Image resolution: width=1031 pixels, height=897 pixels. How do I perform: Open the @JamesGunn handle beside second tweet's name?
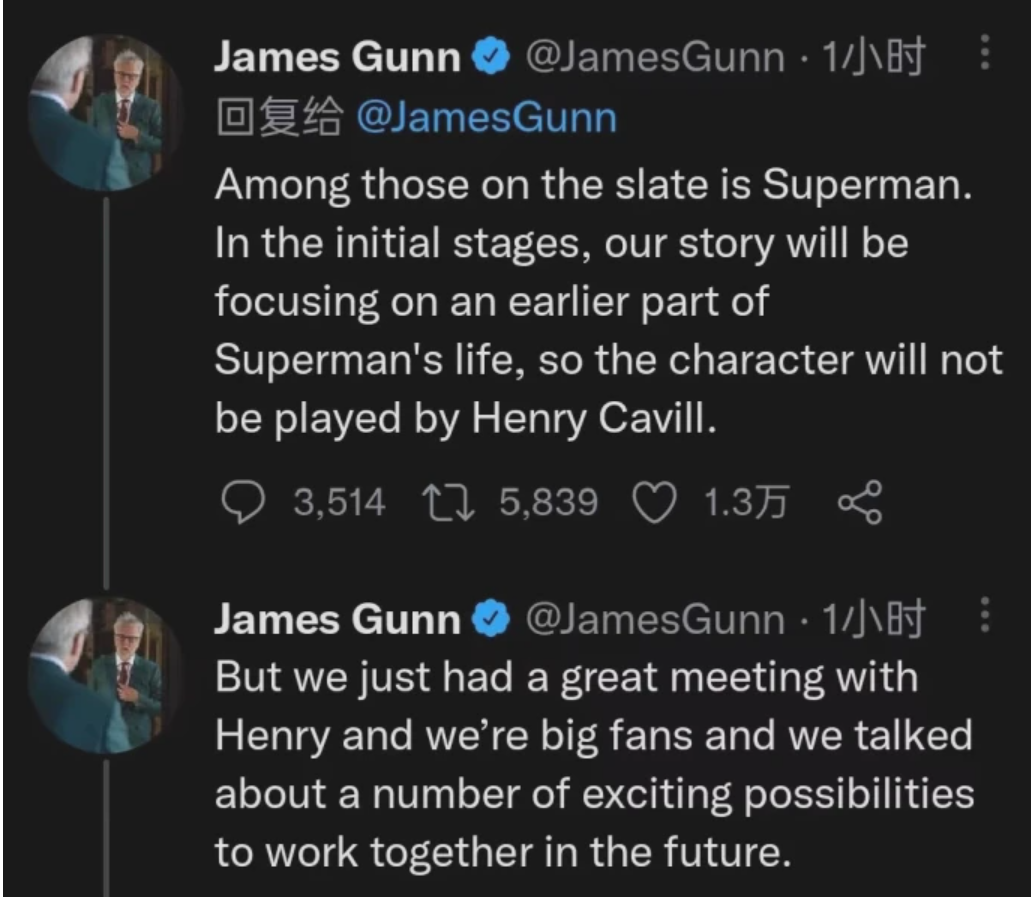coord(654,620)
